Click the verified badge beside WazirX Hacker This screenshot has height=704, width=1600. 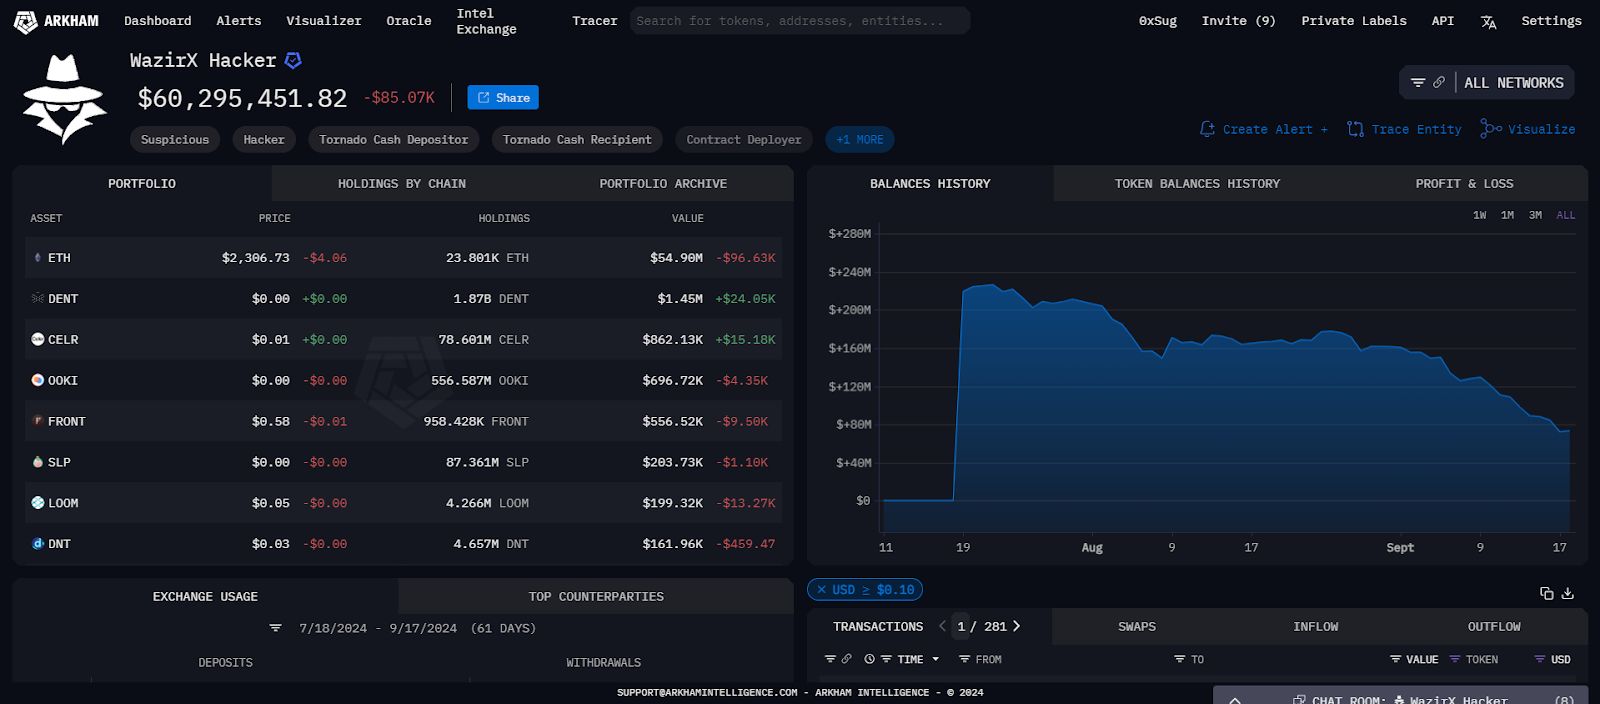(x=293, y=61)
